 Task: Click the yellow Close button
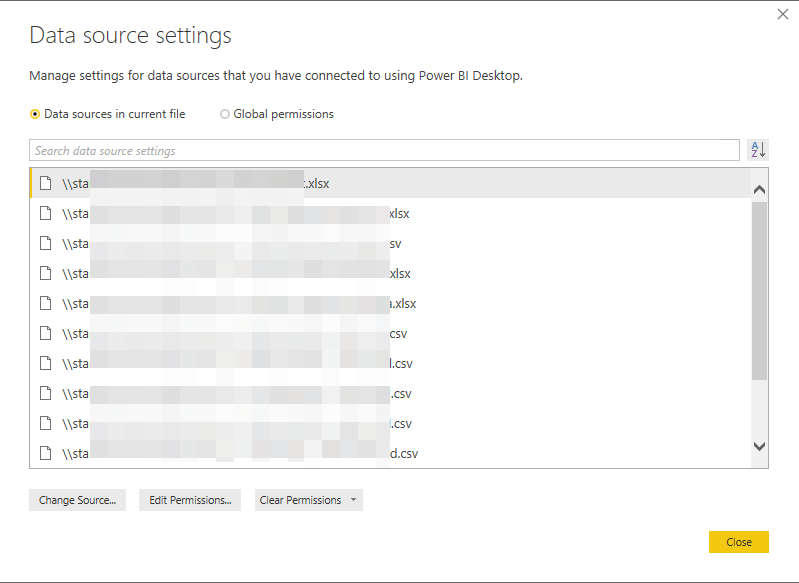point(739,542)
